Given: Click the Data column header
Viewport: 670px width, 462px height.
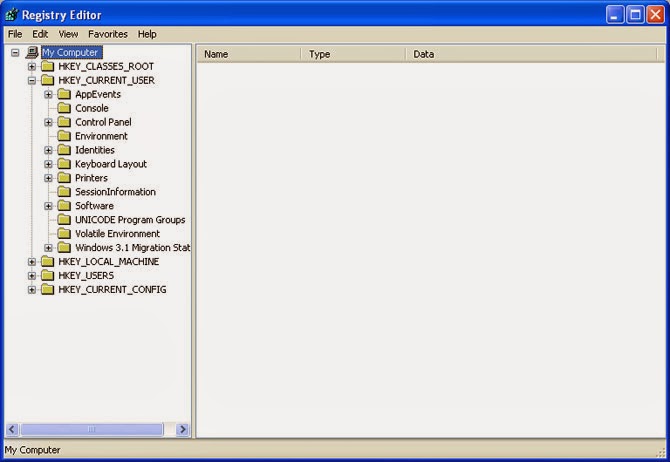Looking at the screenshot, I should (531, 54).
